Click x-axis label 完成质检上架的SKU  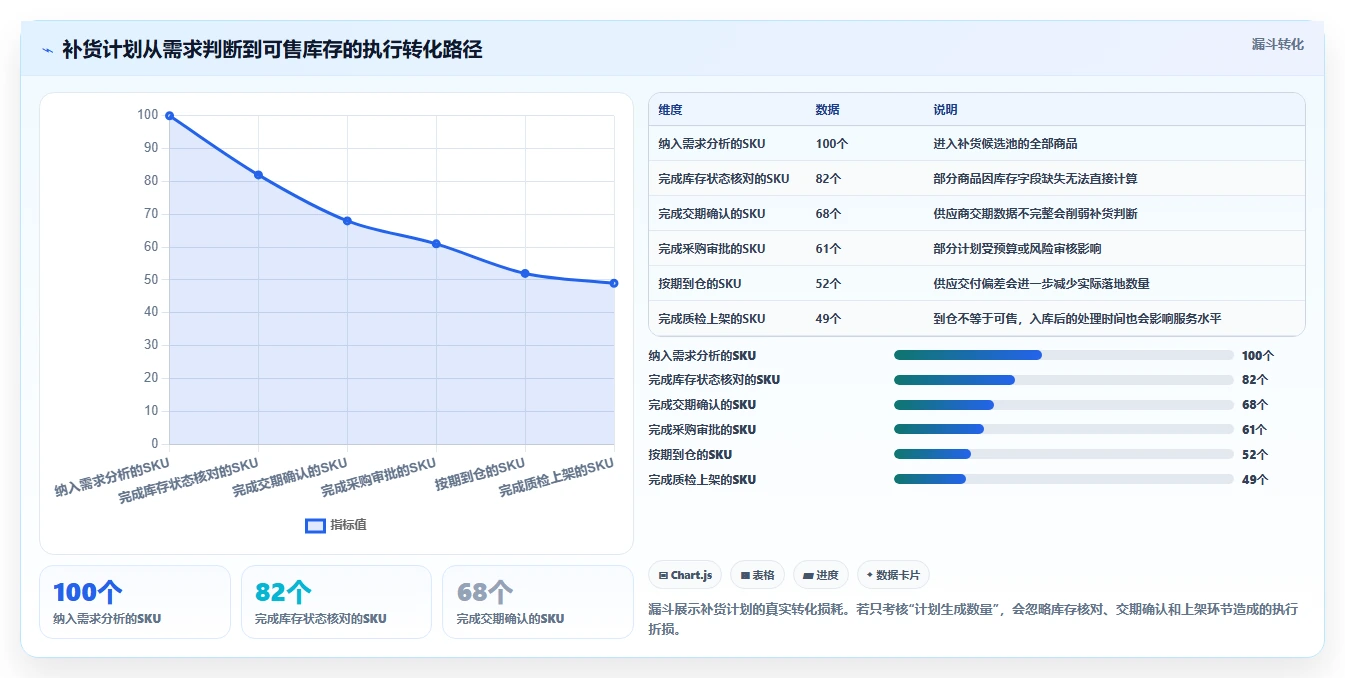point(557,477)
